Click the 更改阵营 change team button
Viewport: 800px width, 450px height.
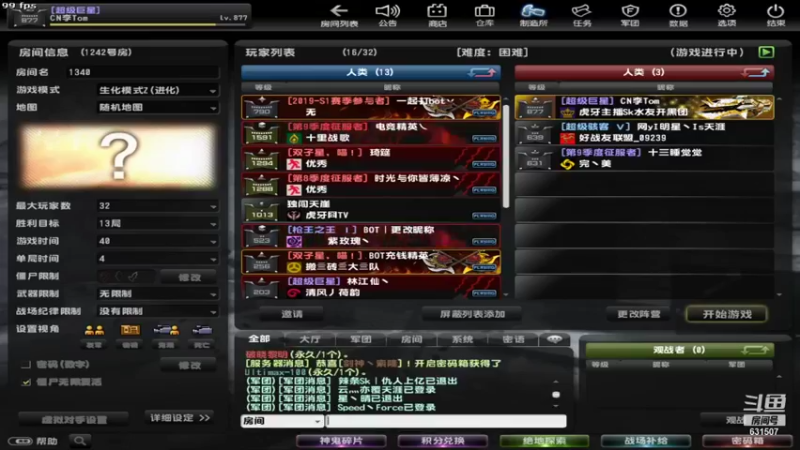[639, 314]
